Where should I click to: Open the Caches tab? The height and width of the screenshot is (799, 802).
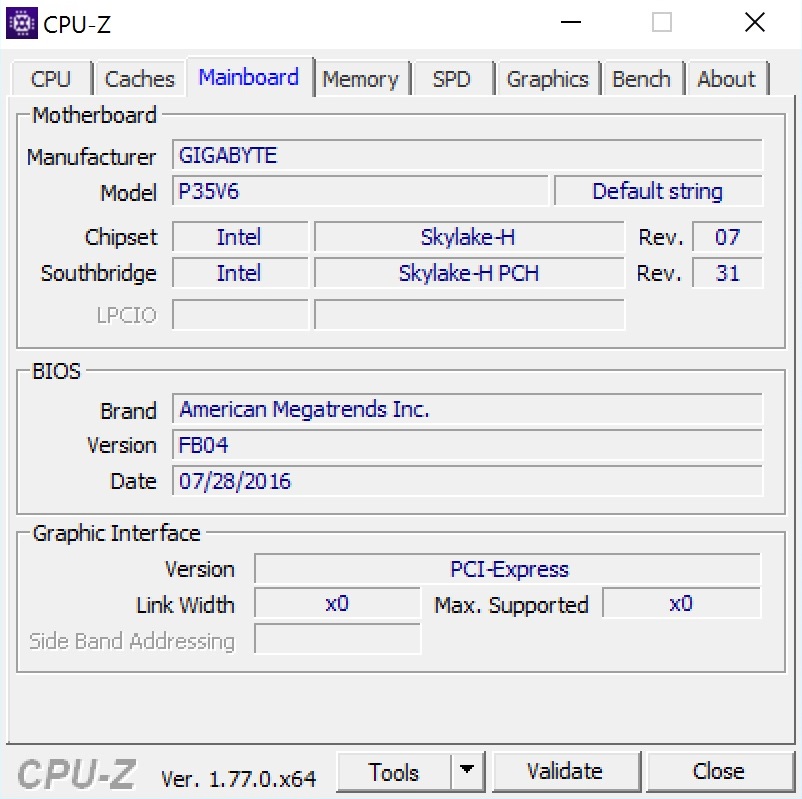click(x=139, y=79)
